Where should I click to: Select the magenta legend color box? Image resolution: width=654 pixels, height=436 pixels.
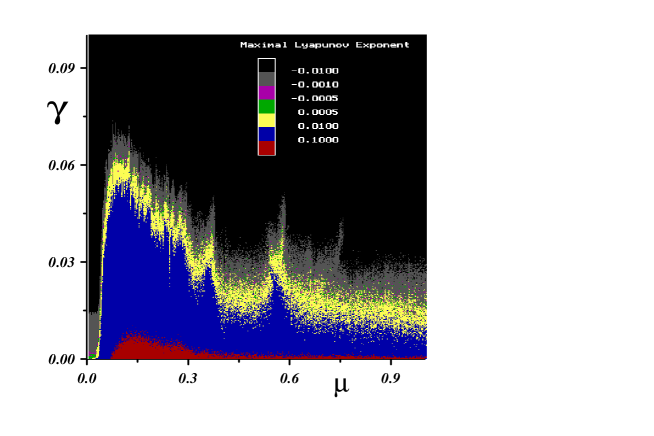coord(266,92)
